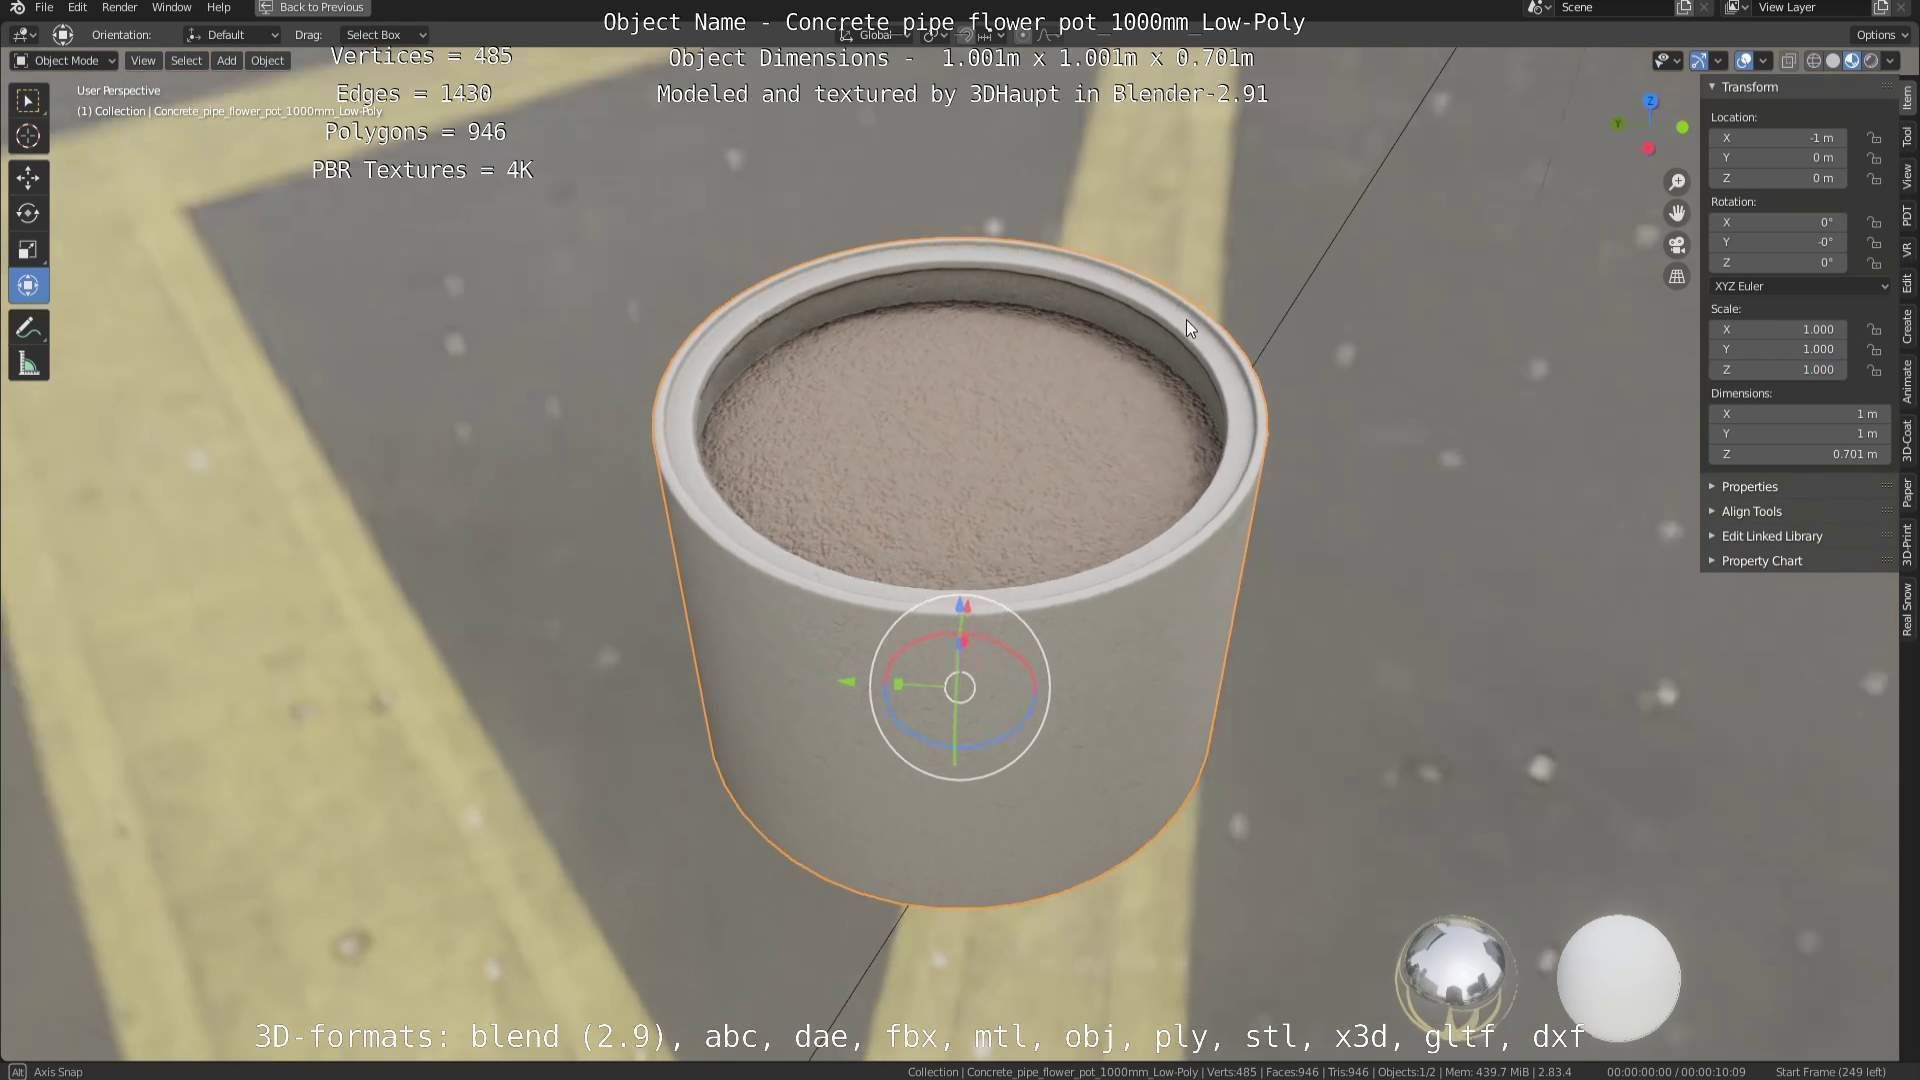Viewport: 1920px width, 1080px height.
Task: Open the Object Mode dropdown
Action: (x=64, y=61)
